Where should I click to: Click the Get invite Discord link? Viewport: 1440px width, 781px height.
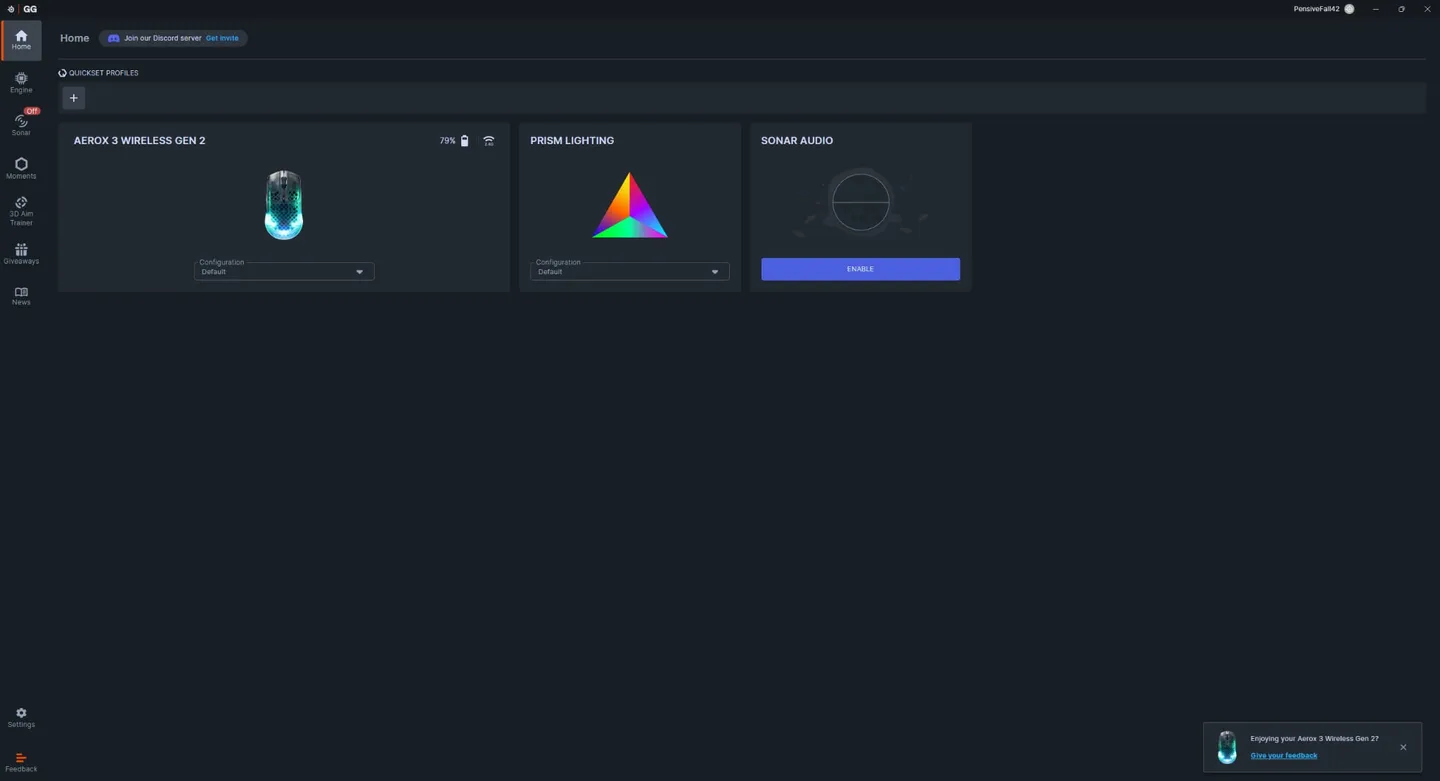(x=222, y=38)
